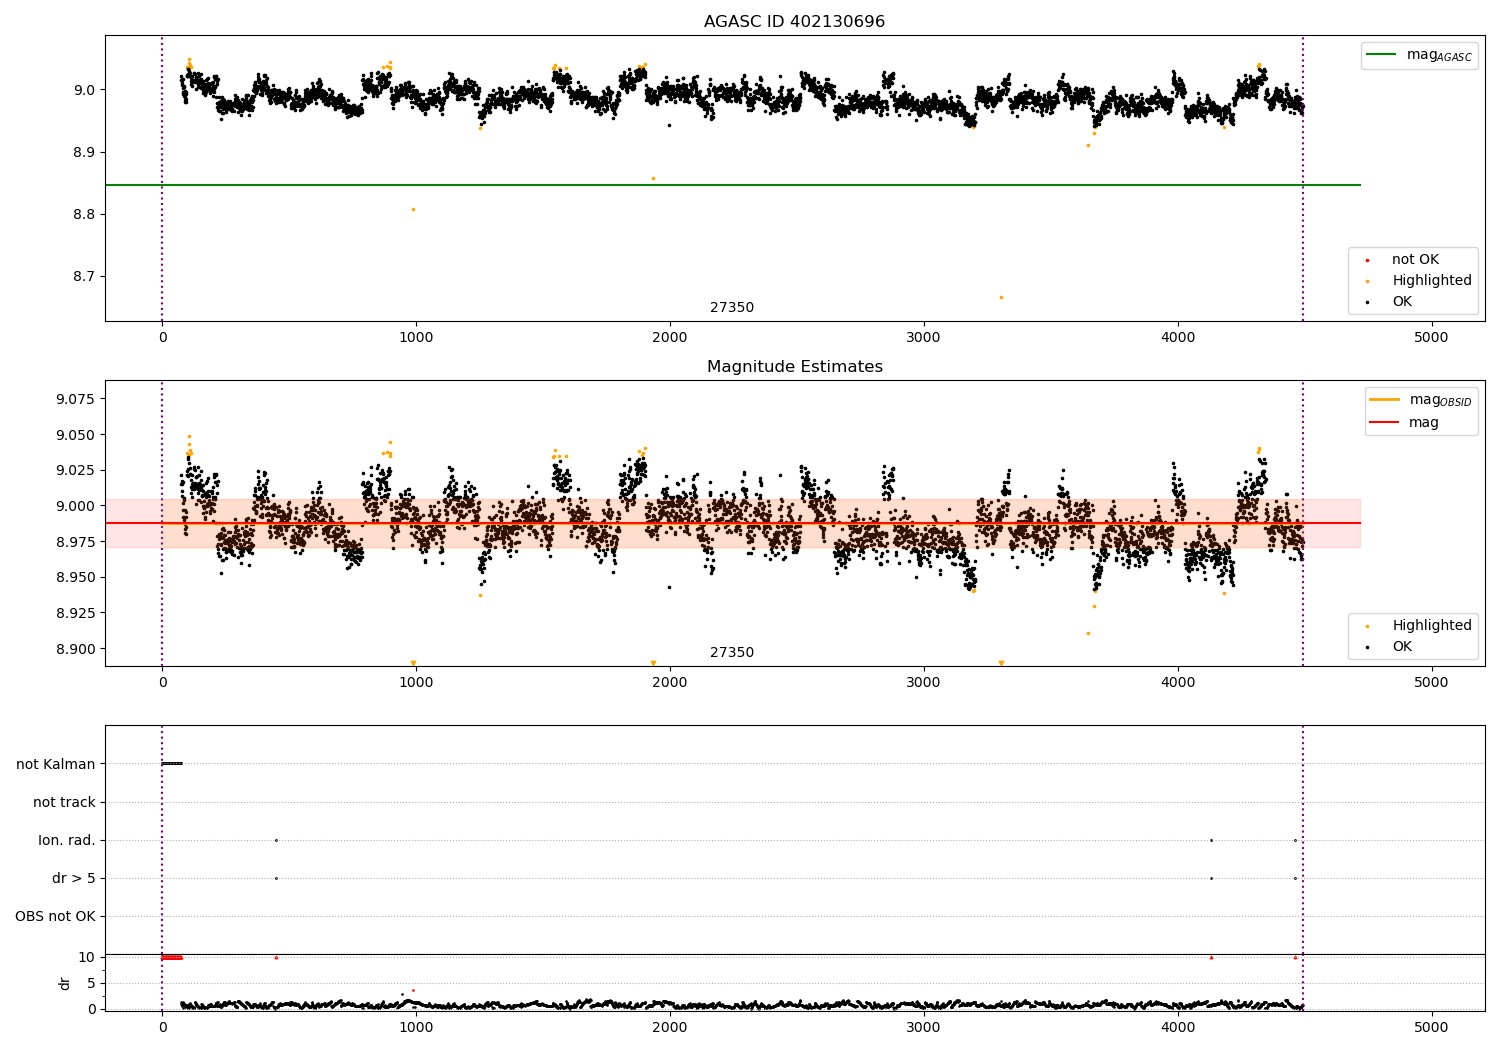Click the 'OK' entry in the middle plot legend
The height and width of the screenshot is (1050, 1500).
[x=1402, y=646]
